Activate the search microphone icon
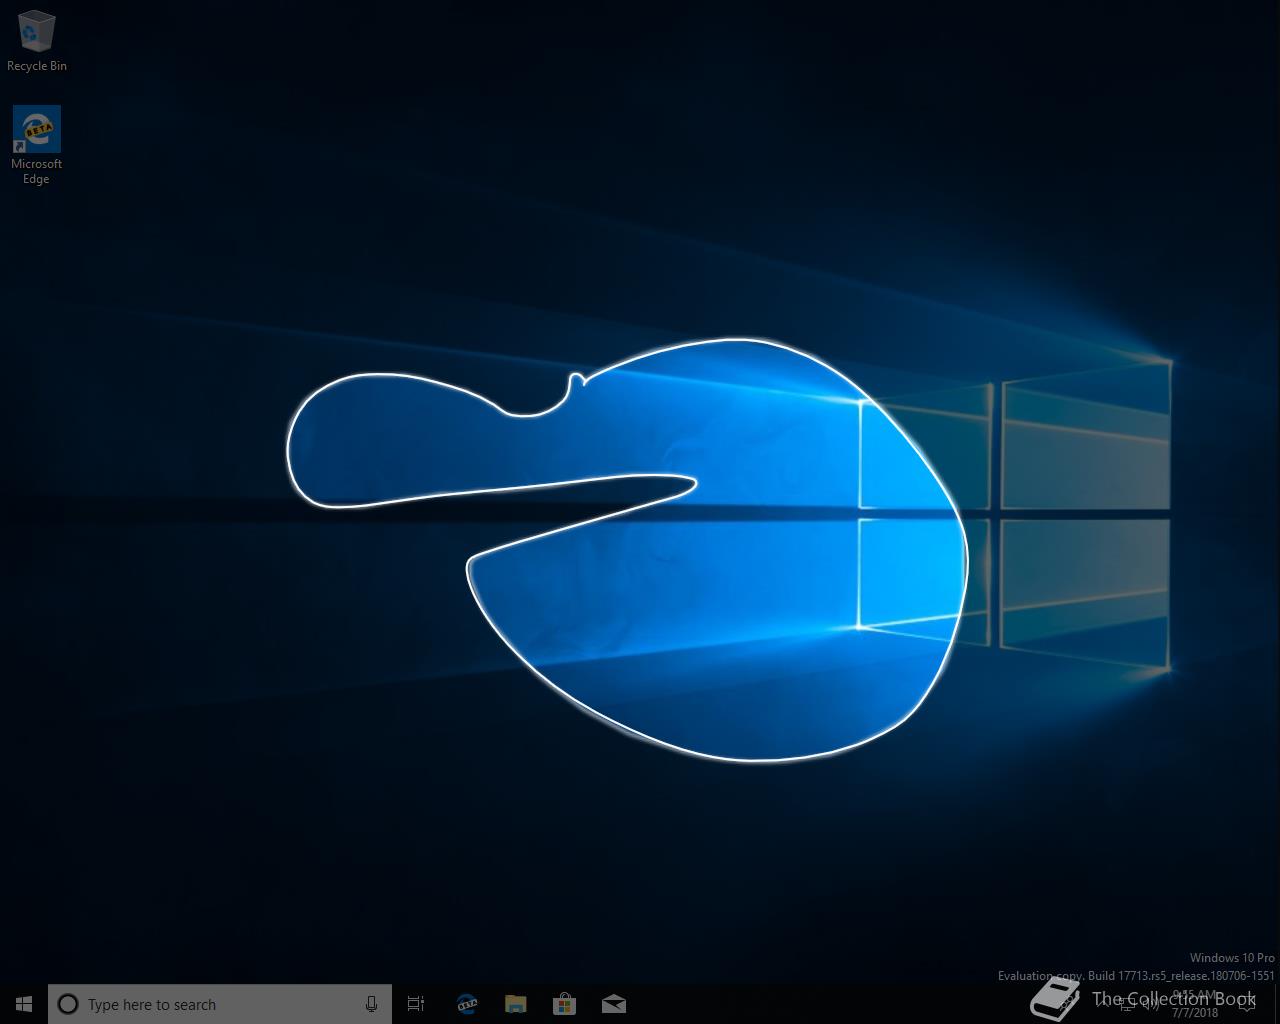This screenshot has width=1280, height=1024. point(371,1004)
